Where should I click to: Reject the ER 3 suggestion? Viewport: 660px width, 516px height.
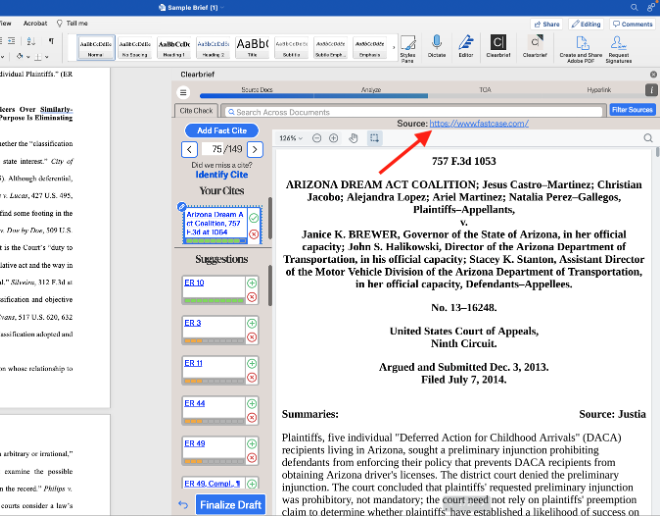253,337
